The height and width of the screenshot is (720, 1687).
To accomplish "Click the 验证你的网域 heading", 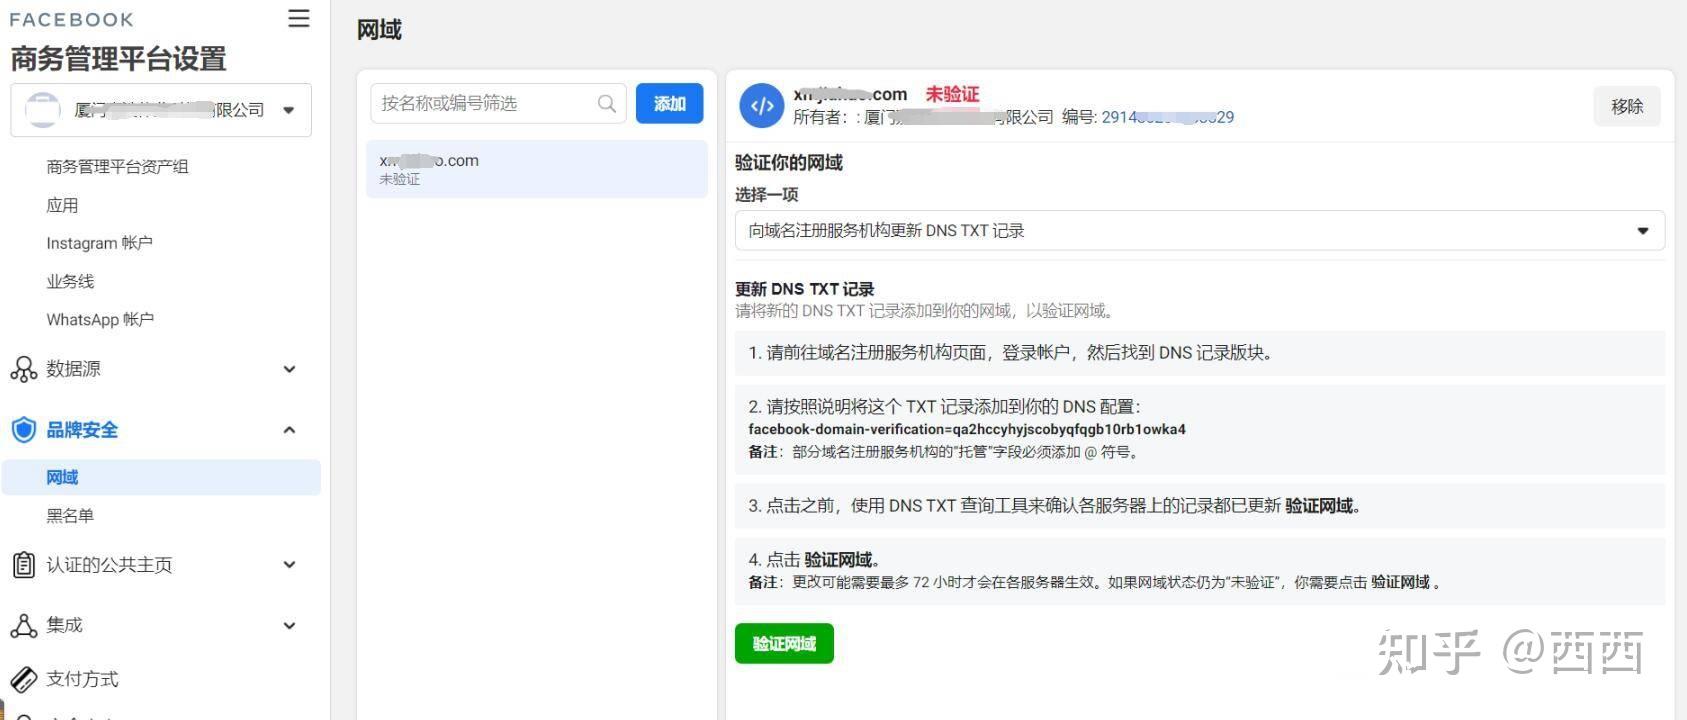I will (789, 163).
